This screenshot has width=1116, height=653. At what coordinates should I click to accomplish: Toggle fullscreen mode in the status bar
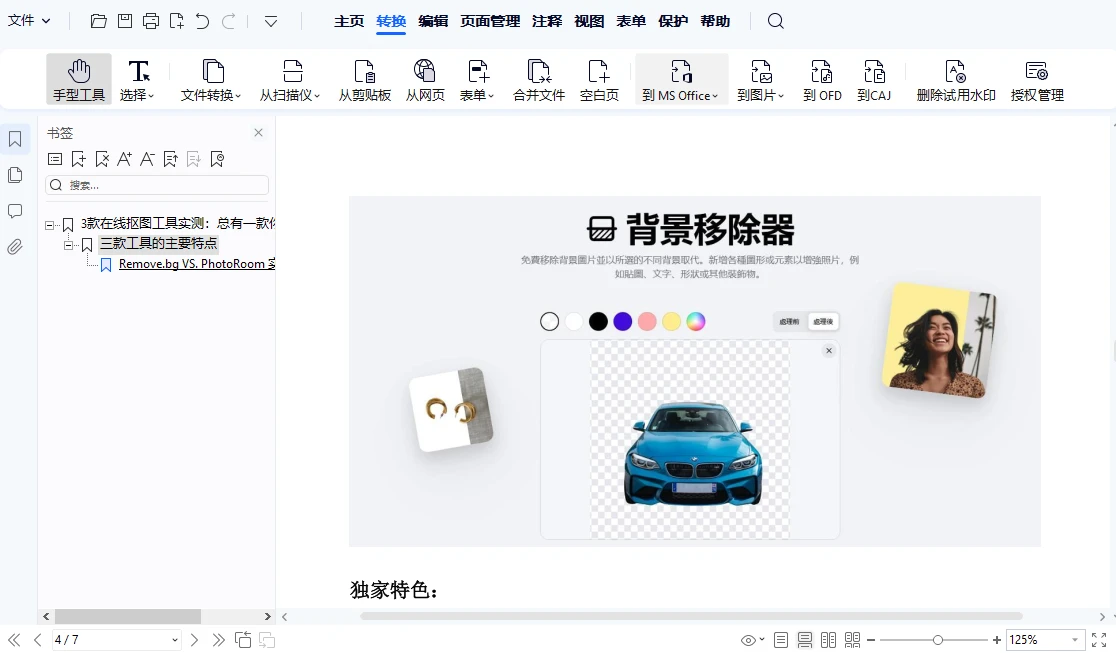1099,640
